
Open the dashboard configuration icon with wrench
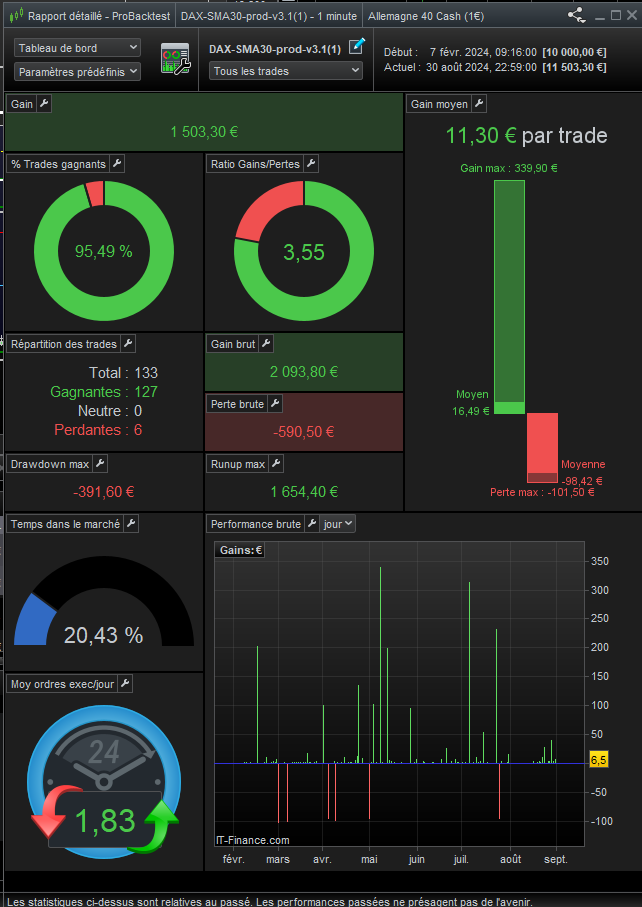(175, 59)
